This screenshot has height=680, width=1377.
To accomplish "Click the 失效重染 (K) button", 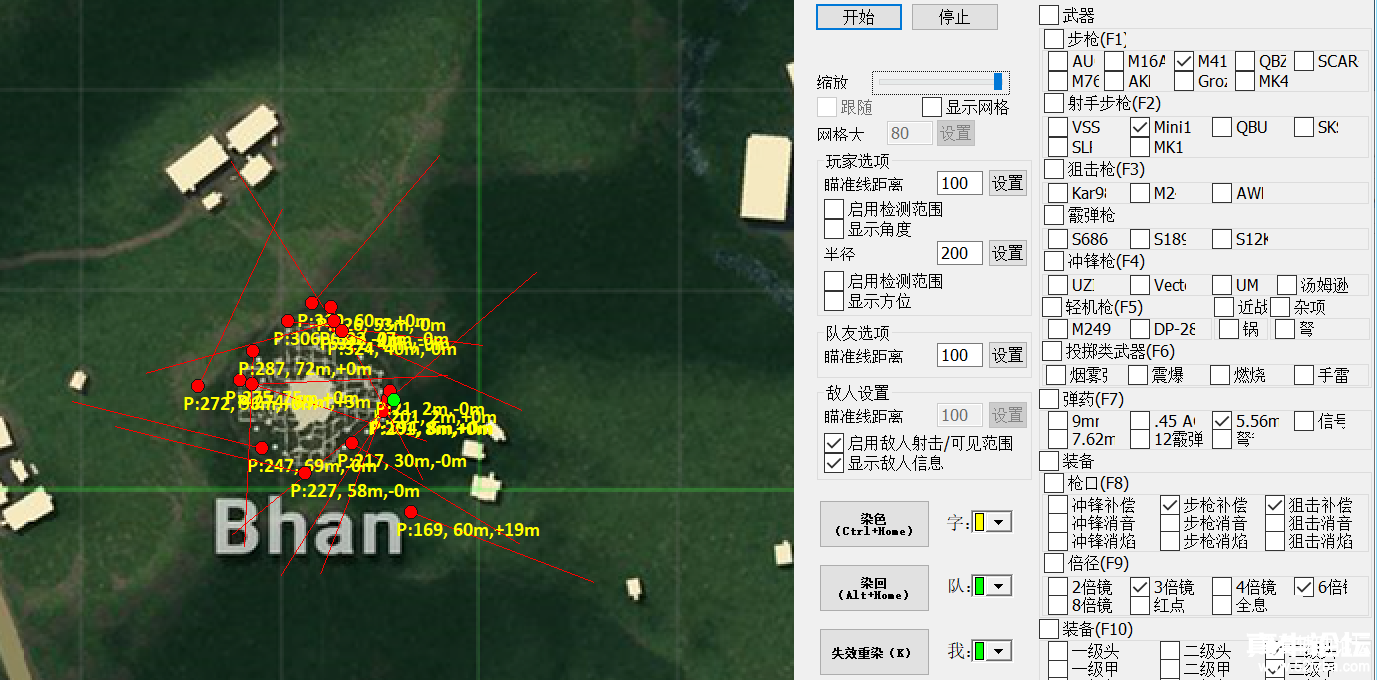I will (874, 652).
